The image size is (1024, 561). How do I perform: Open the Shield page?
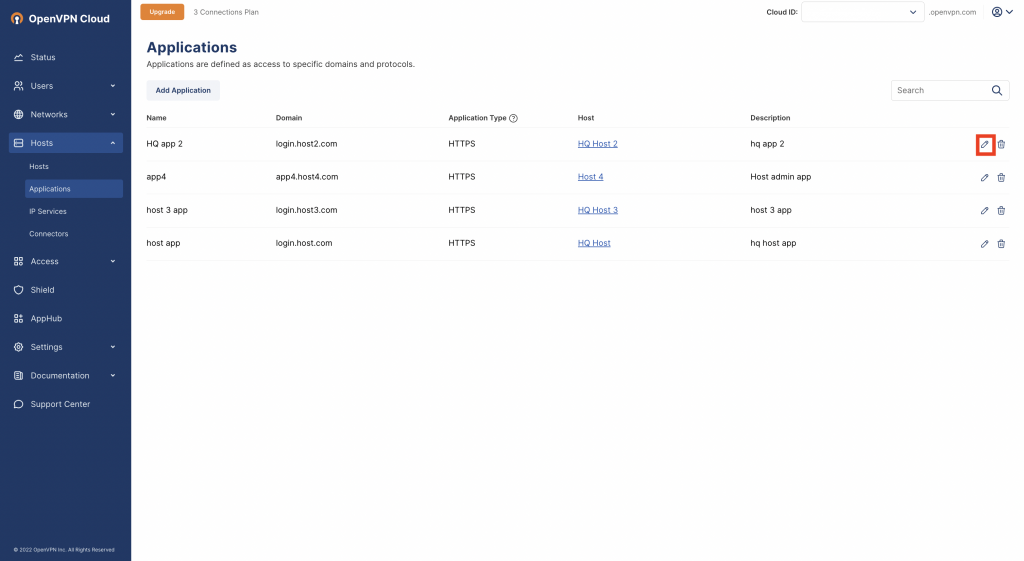pos(42,290)
